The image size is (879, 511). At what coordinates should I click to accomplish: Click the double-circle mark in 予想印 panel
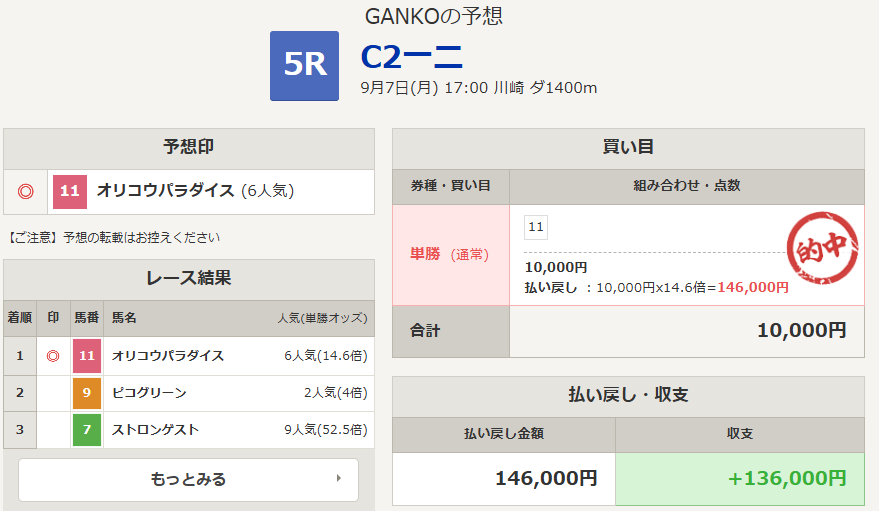click(25, 192)
